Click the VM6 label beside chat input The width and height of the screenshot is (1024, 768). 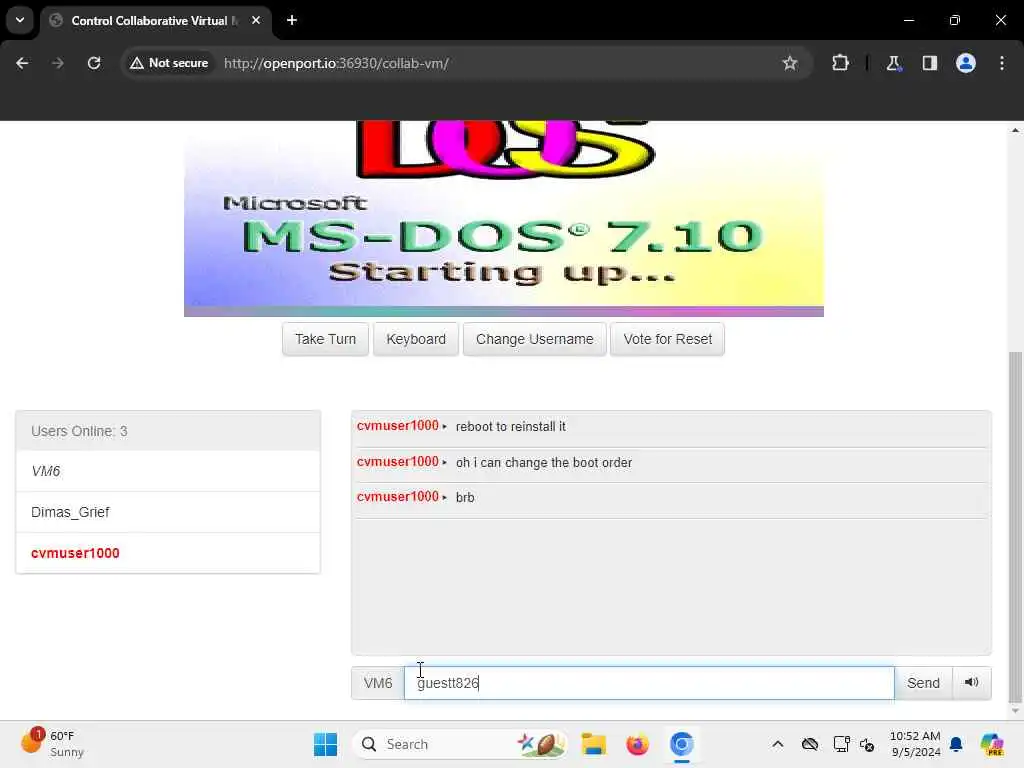[377, 683]
